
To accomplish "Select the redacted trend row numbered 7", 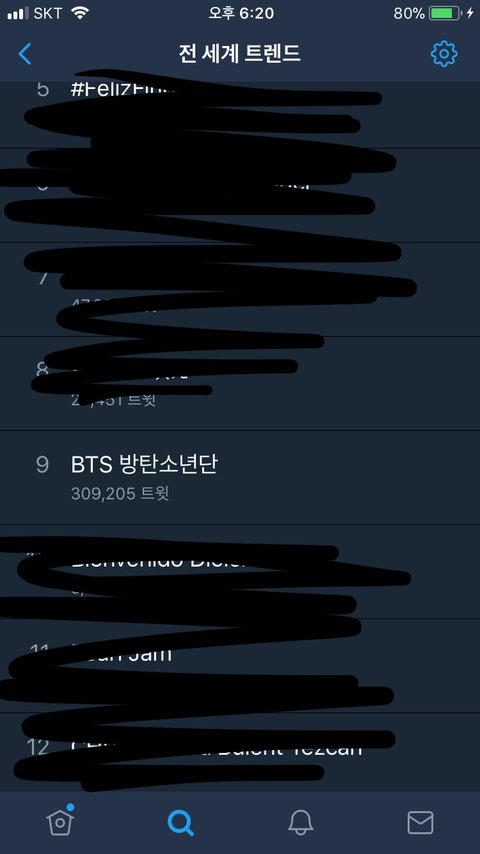I will tap(240, 289).
